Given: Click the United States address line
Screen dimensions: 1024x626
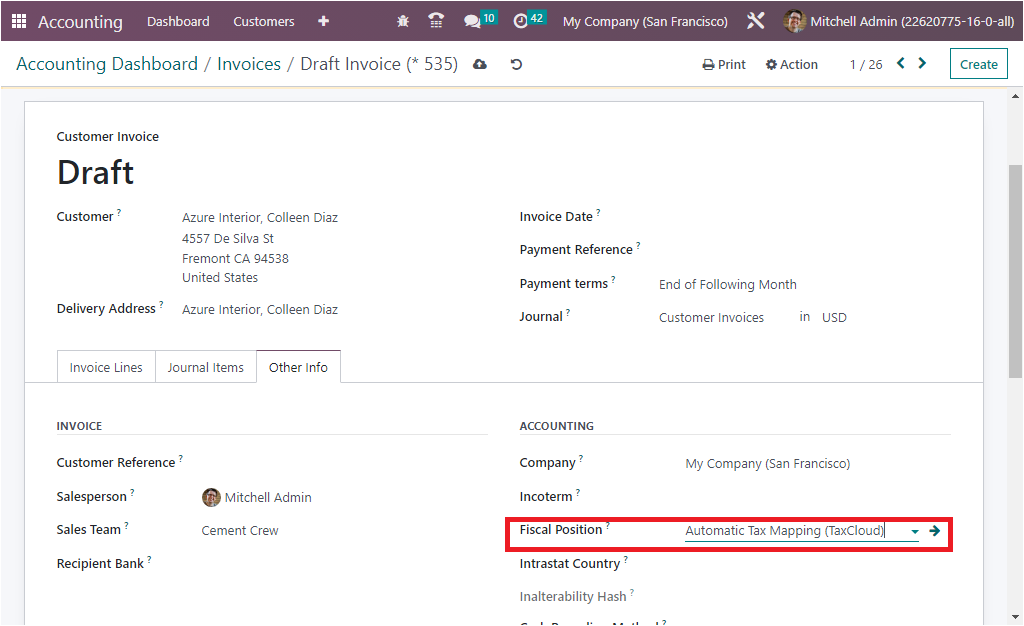Looking at the screenshot, I should coord(220,277).
